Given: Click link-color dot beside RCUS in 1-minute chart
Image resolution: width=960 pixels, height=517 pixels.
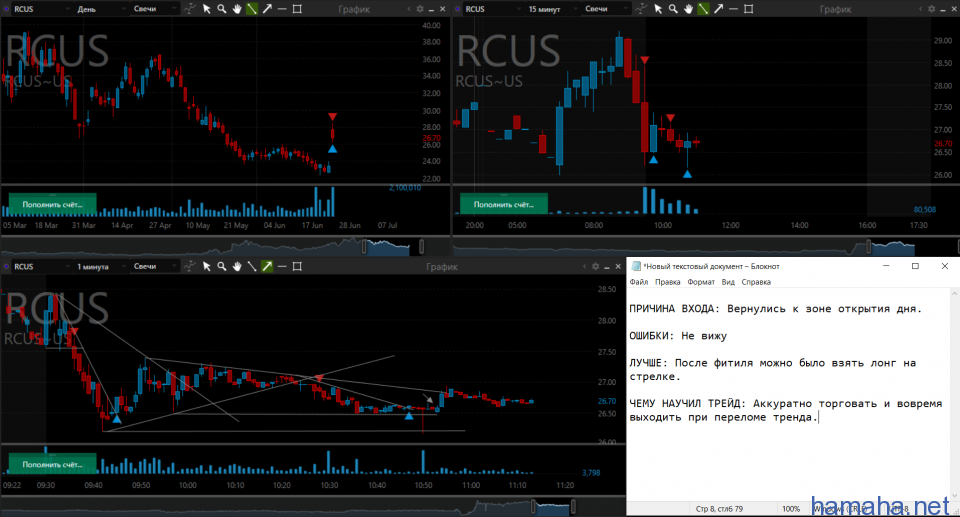Looking at the screenshot, I should click(6, 266).
